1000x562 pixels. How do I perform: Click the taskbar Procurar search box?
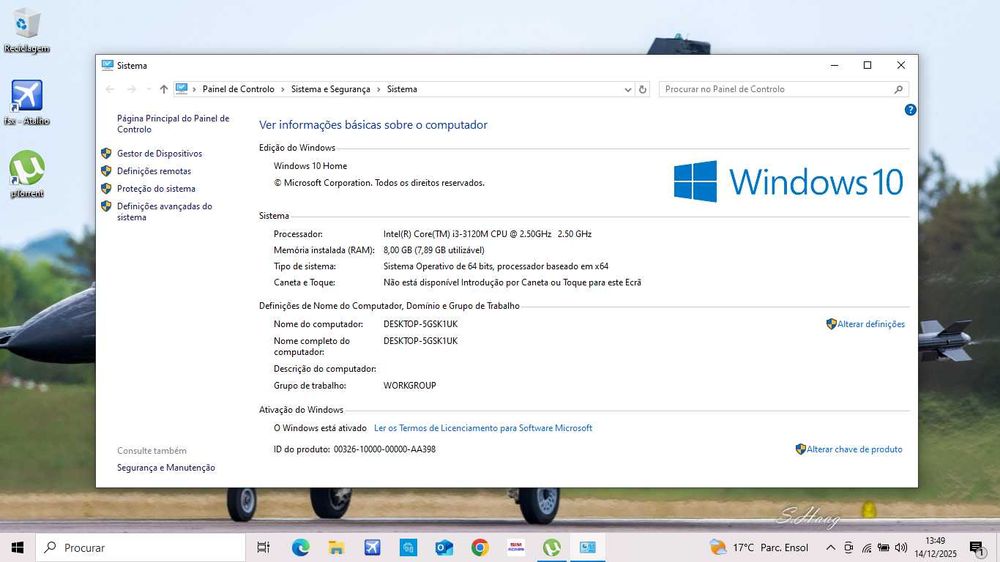pos(140,547)
